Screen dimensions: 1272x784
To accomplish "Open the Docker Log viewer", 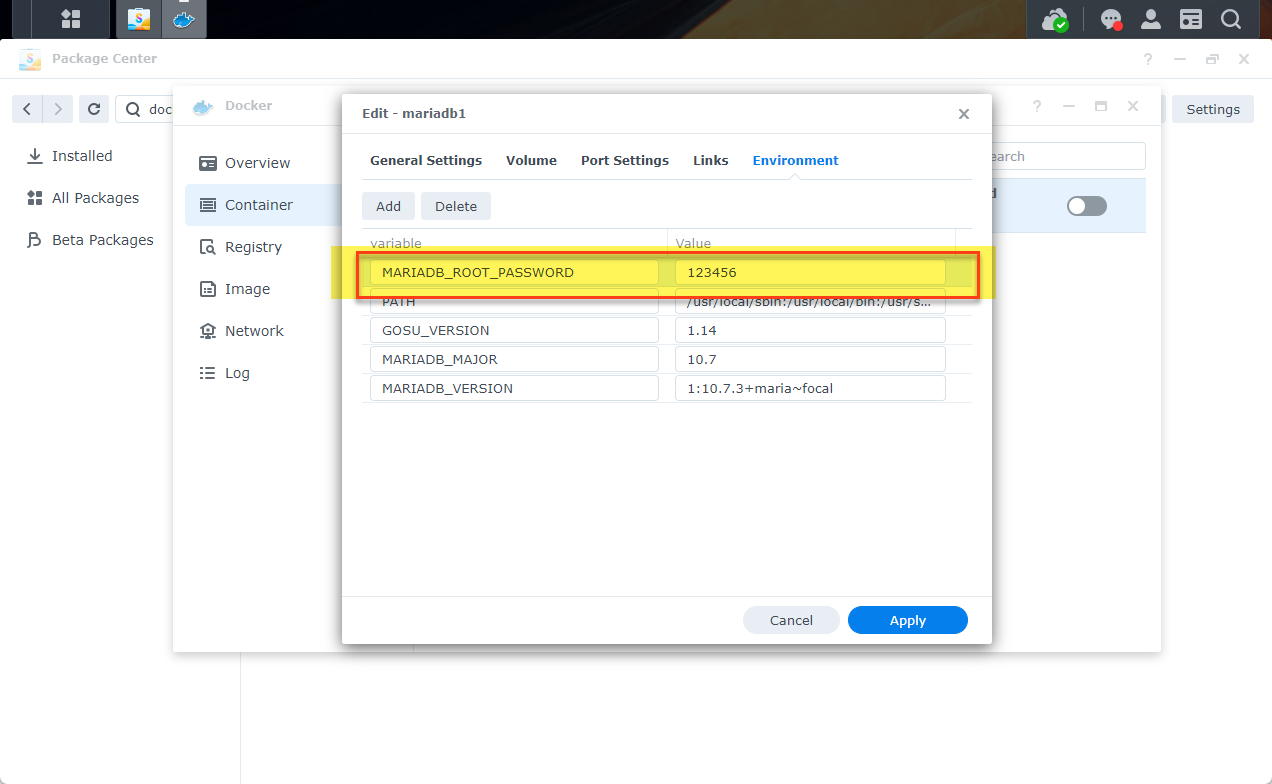I will tap(239, 372).
